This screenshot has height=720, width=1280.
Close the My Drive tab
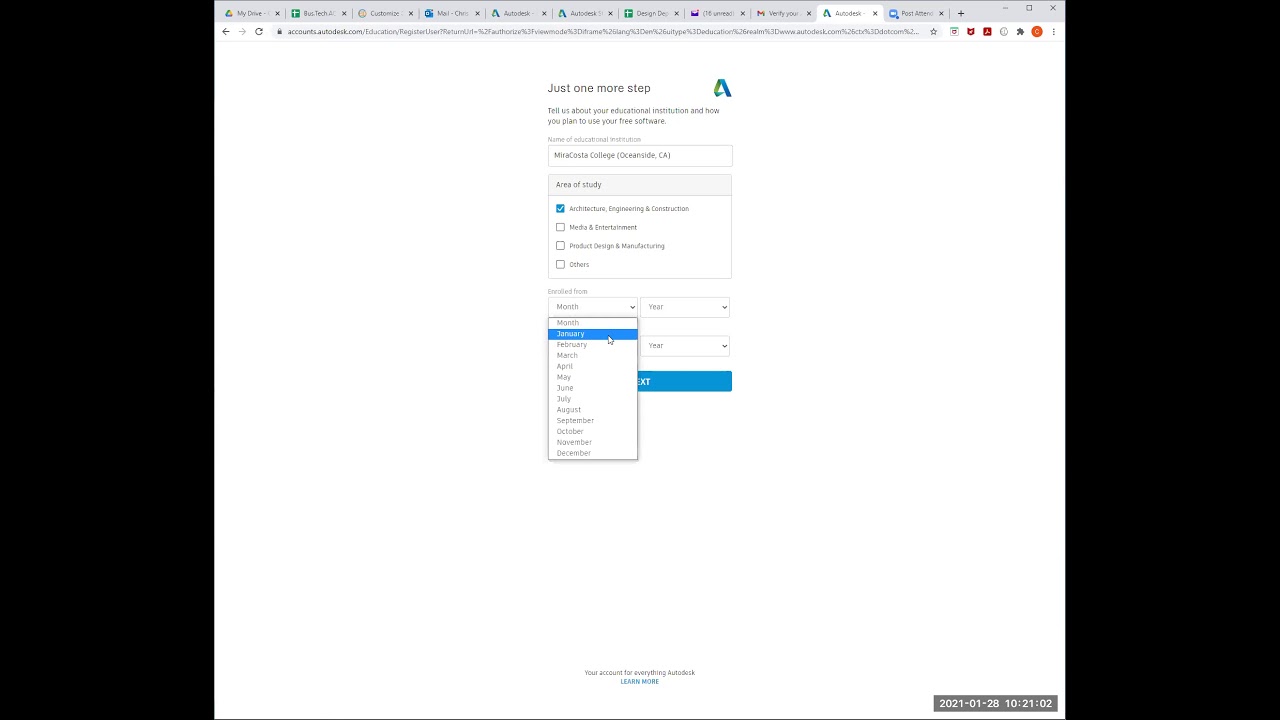click(x=277, y=14)
